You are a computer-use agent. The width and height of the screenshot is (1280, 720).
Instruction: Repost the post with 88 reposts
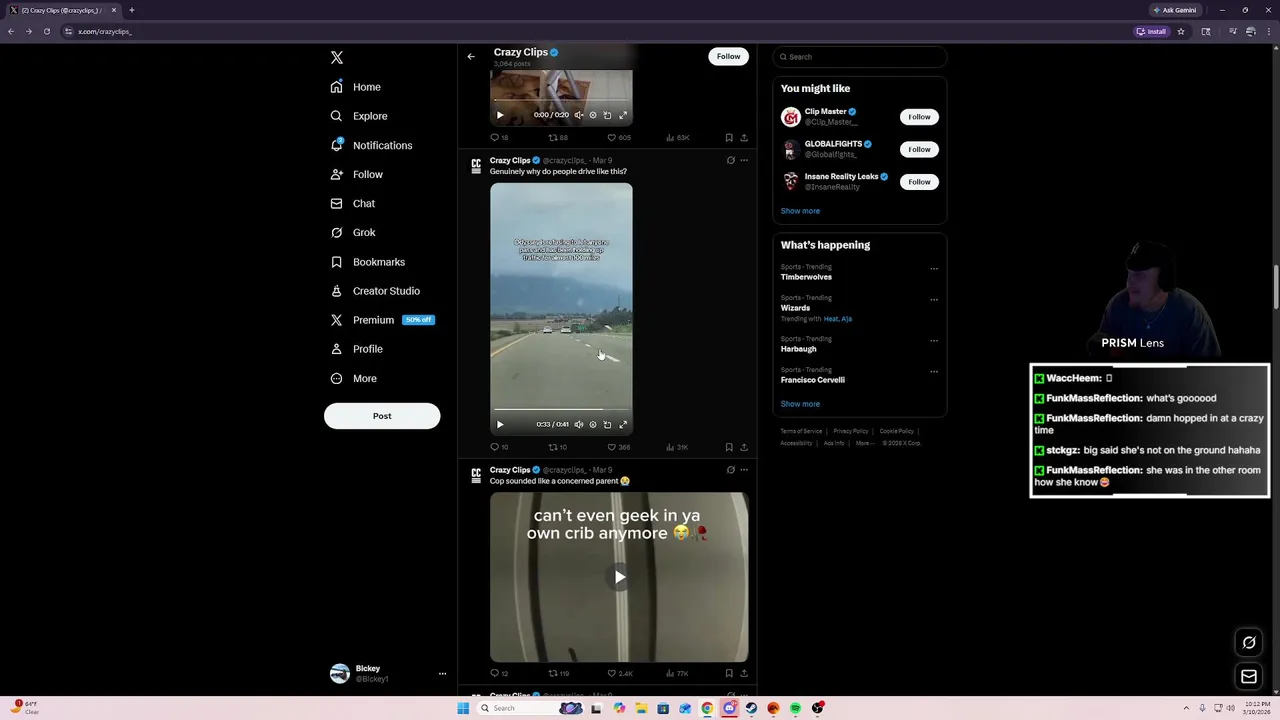point(557,138)
